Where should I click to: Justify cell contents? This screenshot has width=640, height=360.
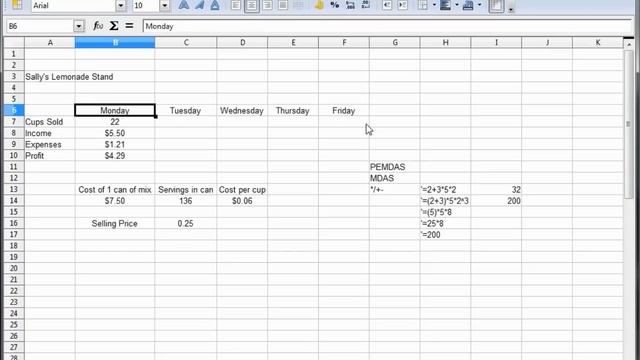(283, 5)
